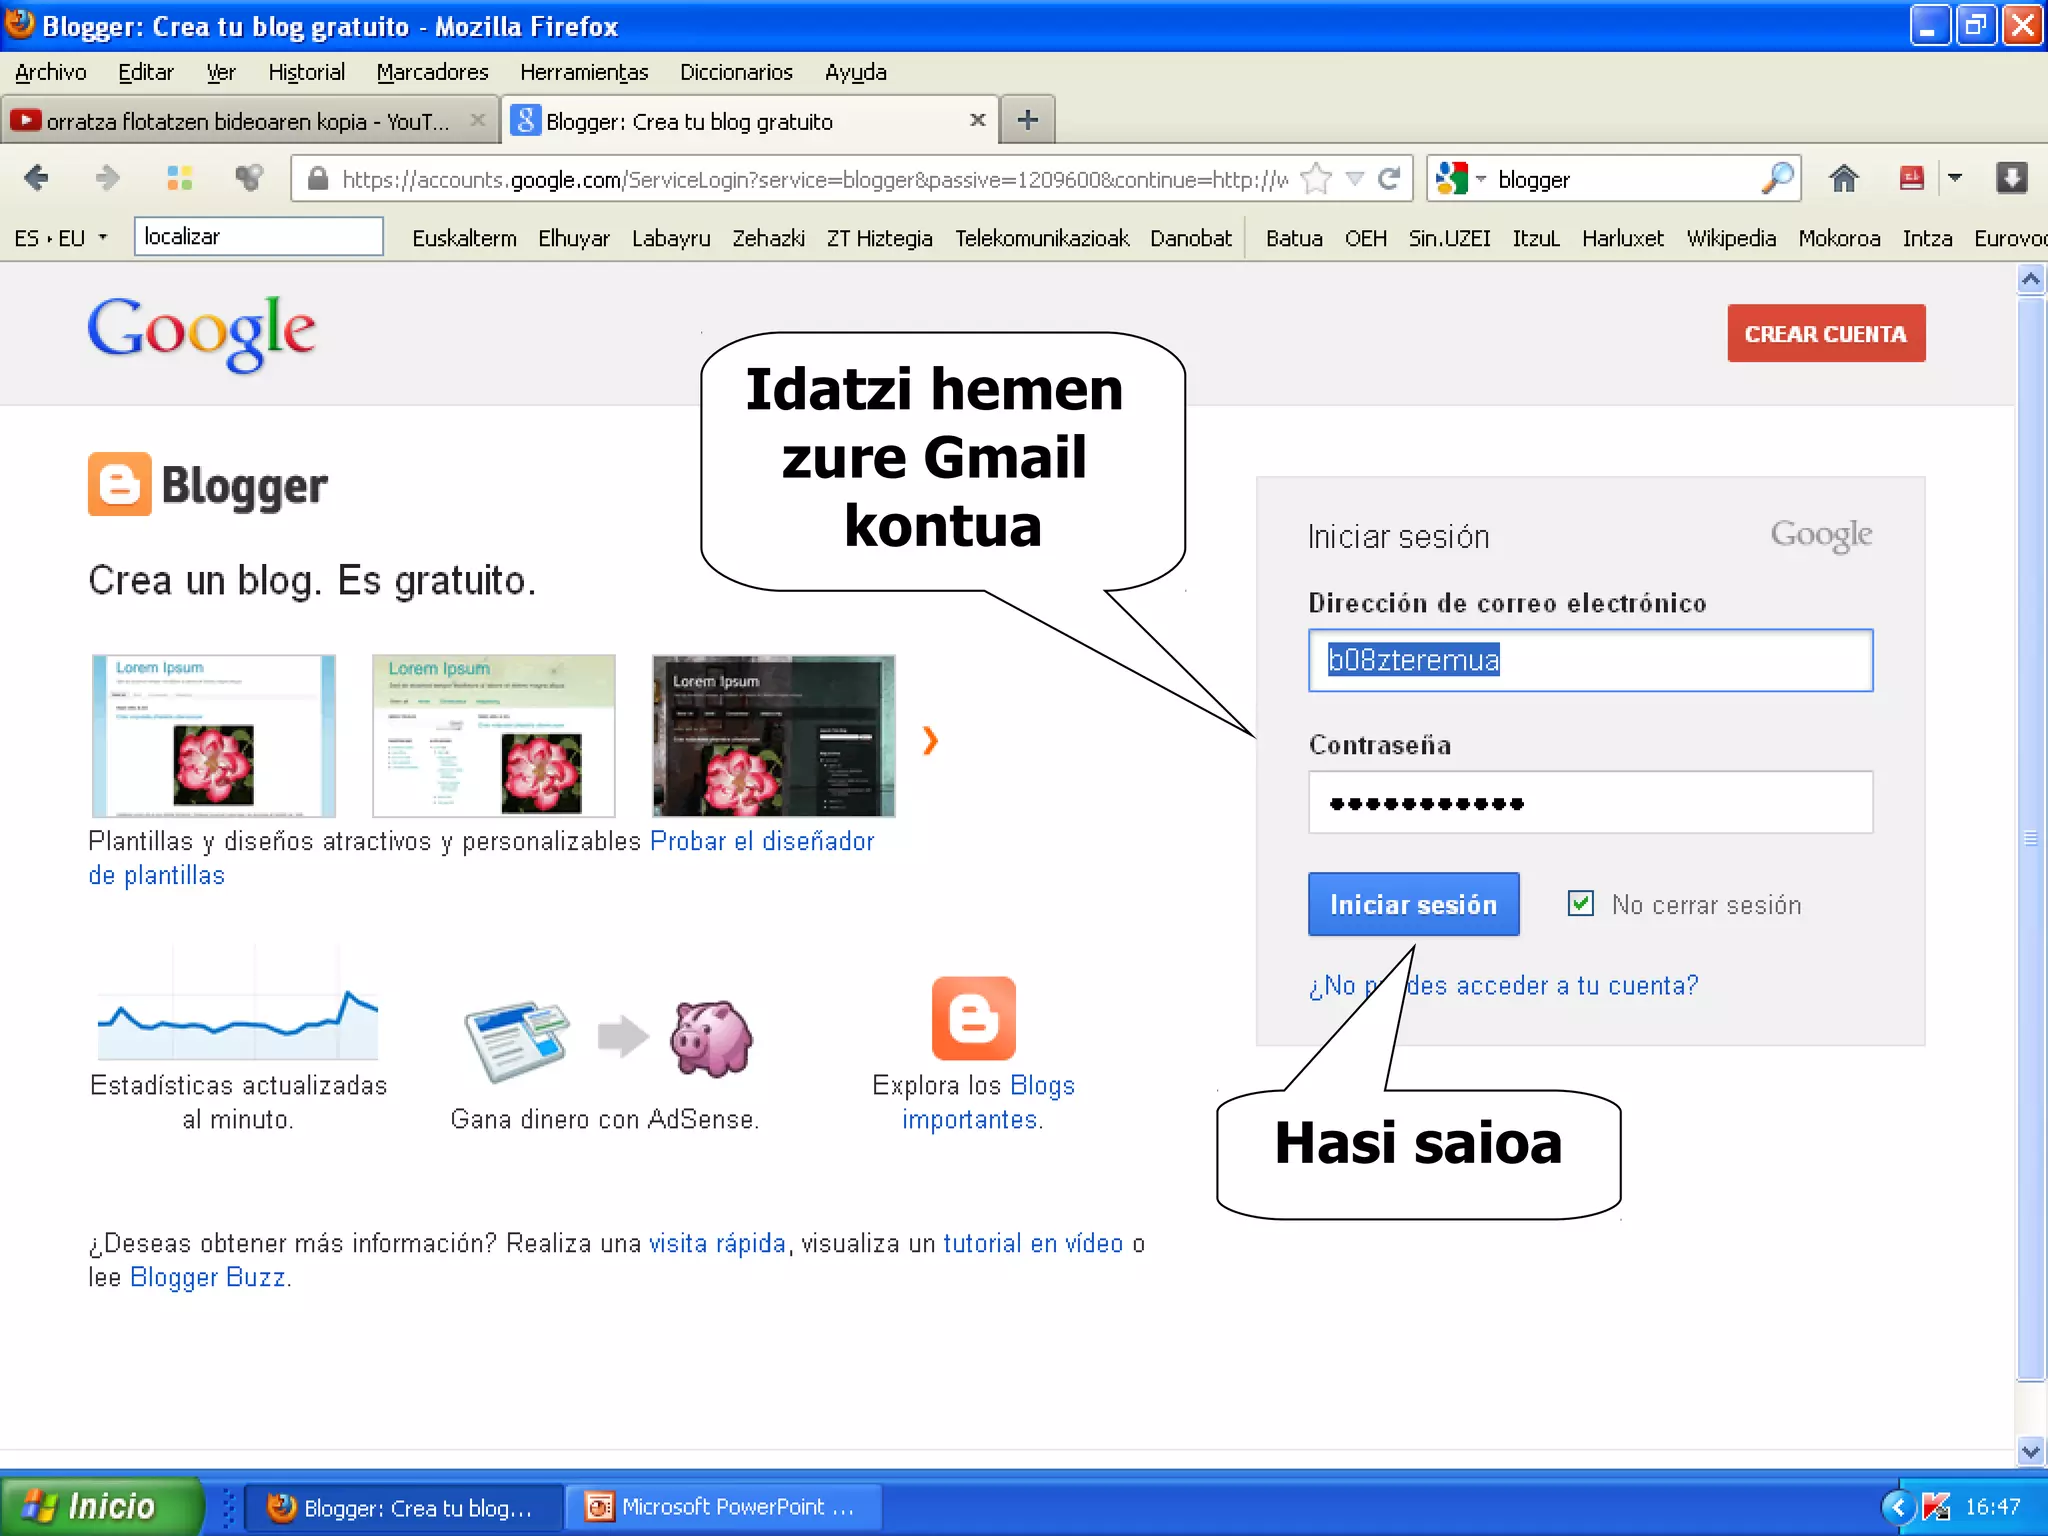The width and height of the screenshot is (2048, 1536).
Task: Click the AdSense piggy bank image
Action: coord(711,1038)
